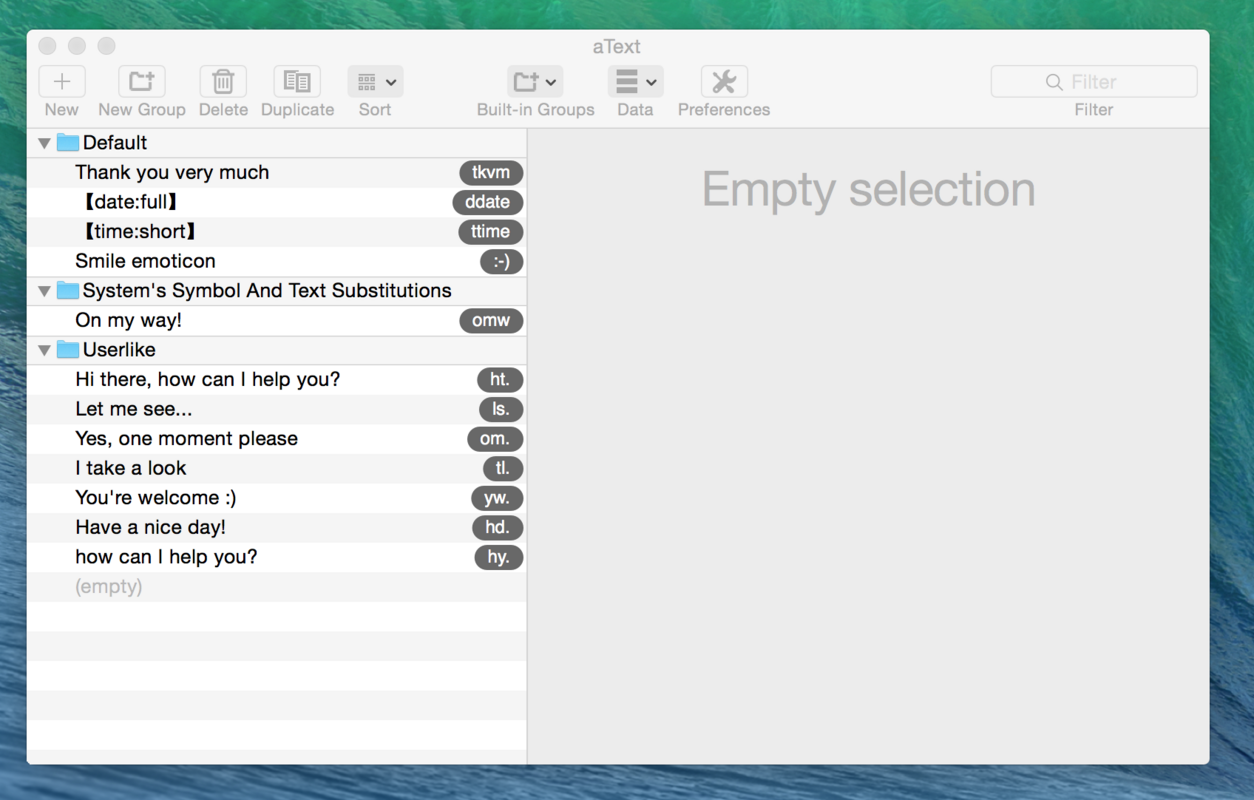Select the Delete trash icon
The image size is (1254, 800).
point(222,82)
